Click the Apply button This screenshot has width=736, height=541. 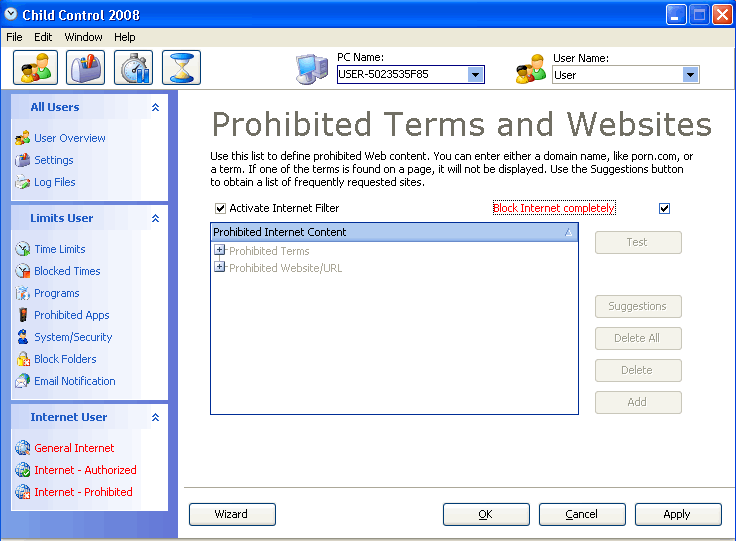click(678, 514)
